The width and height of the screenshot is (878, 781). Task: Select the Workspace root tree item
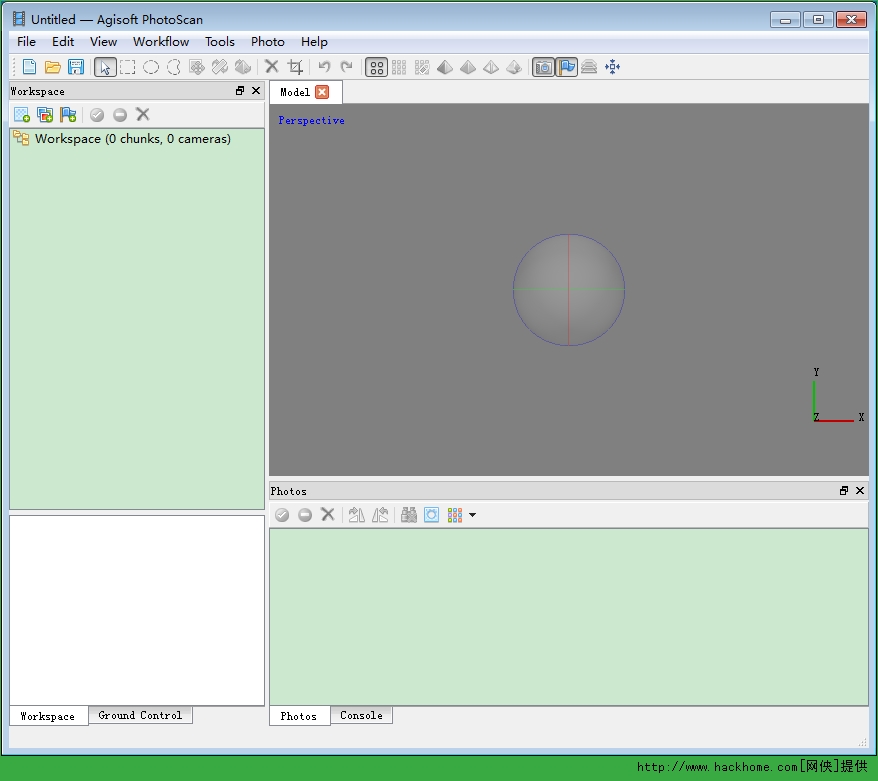(x=133, y=139)
